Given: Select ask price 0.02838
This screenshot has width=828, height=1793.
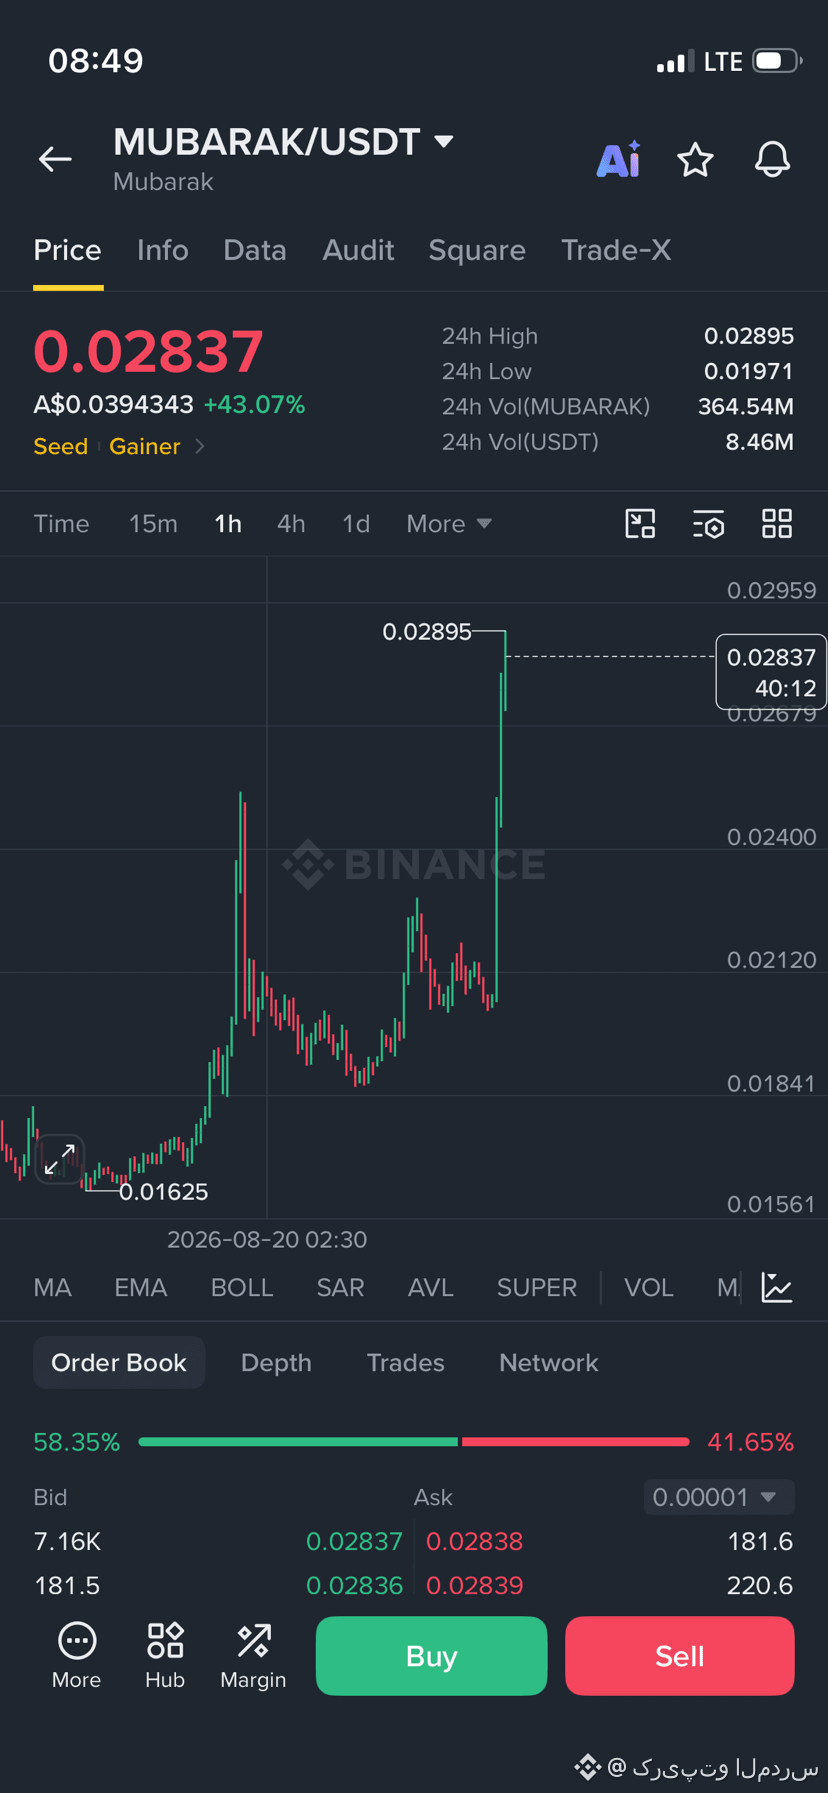Looking at the screenshot, I should (474, 1542).
